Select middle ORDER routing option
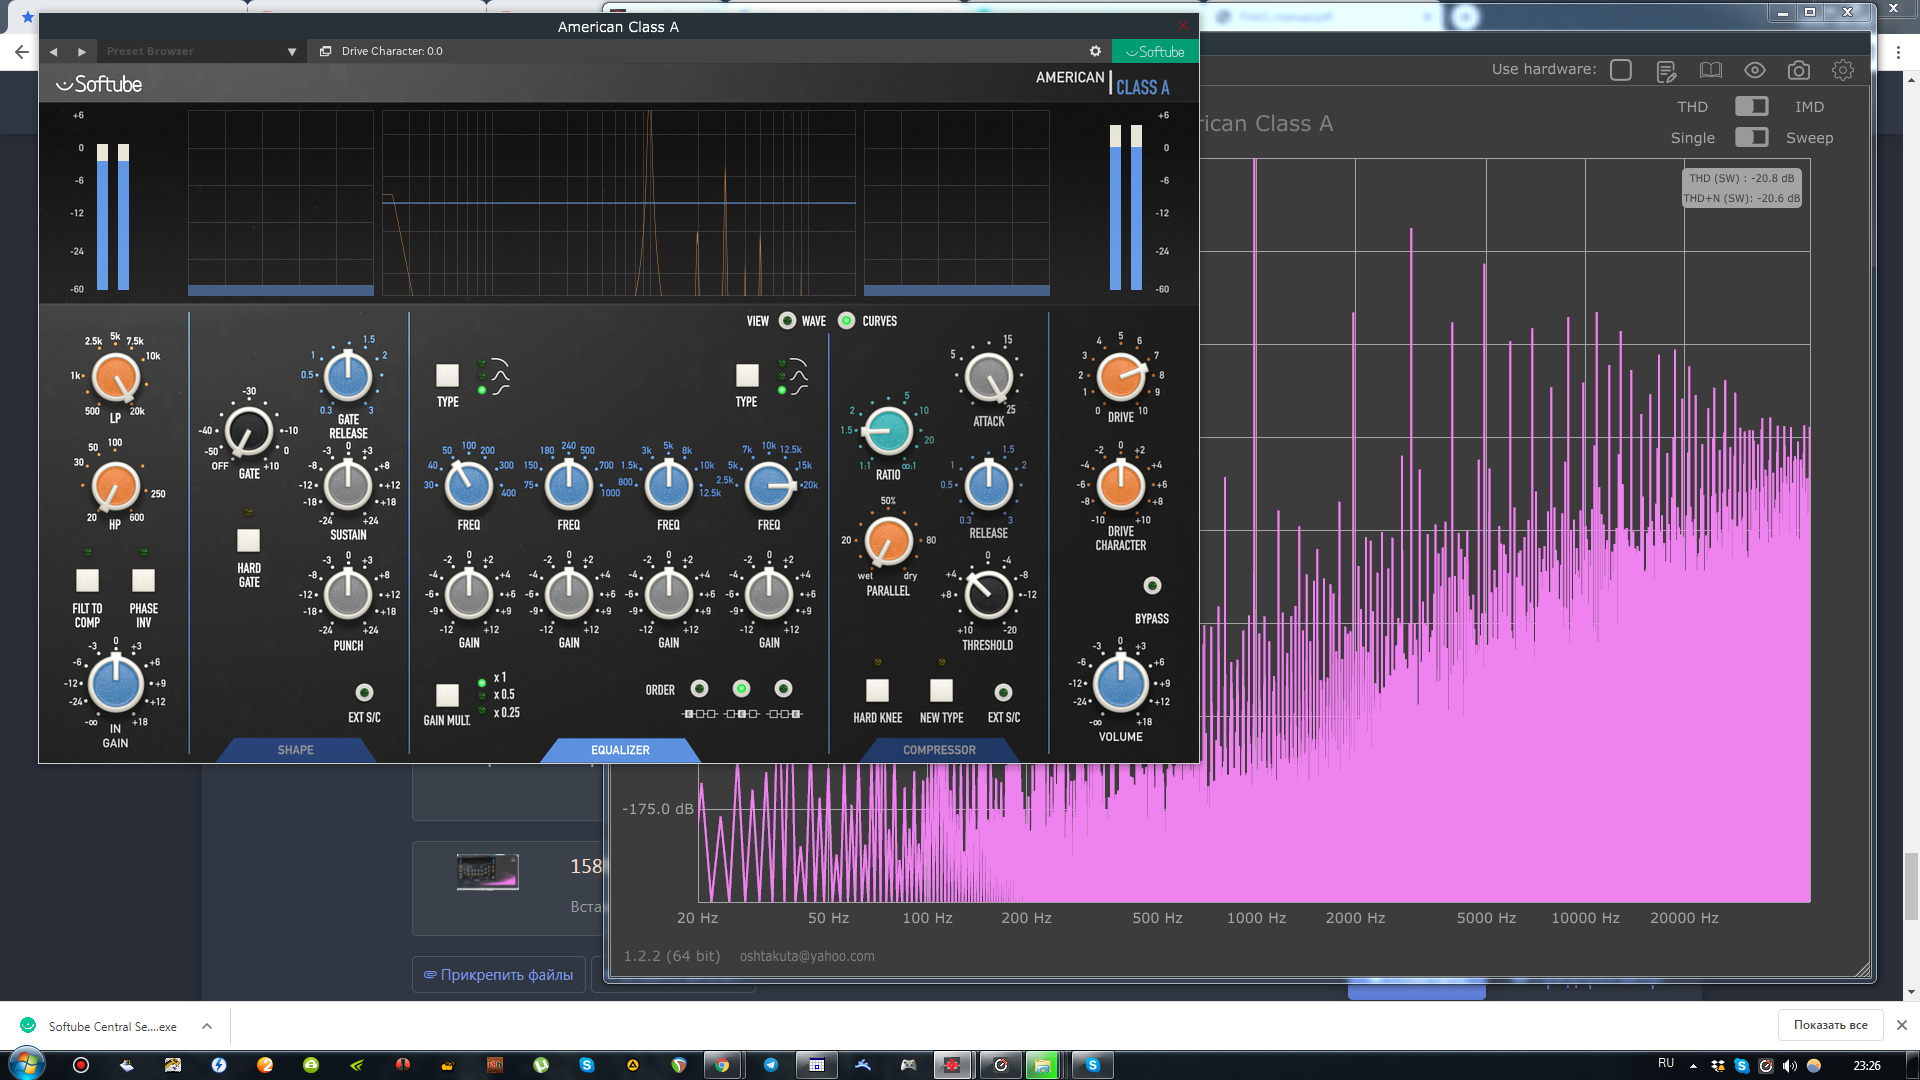The width and height of the screenshot is (1920, 1080). (x=741, y=688)
